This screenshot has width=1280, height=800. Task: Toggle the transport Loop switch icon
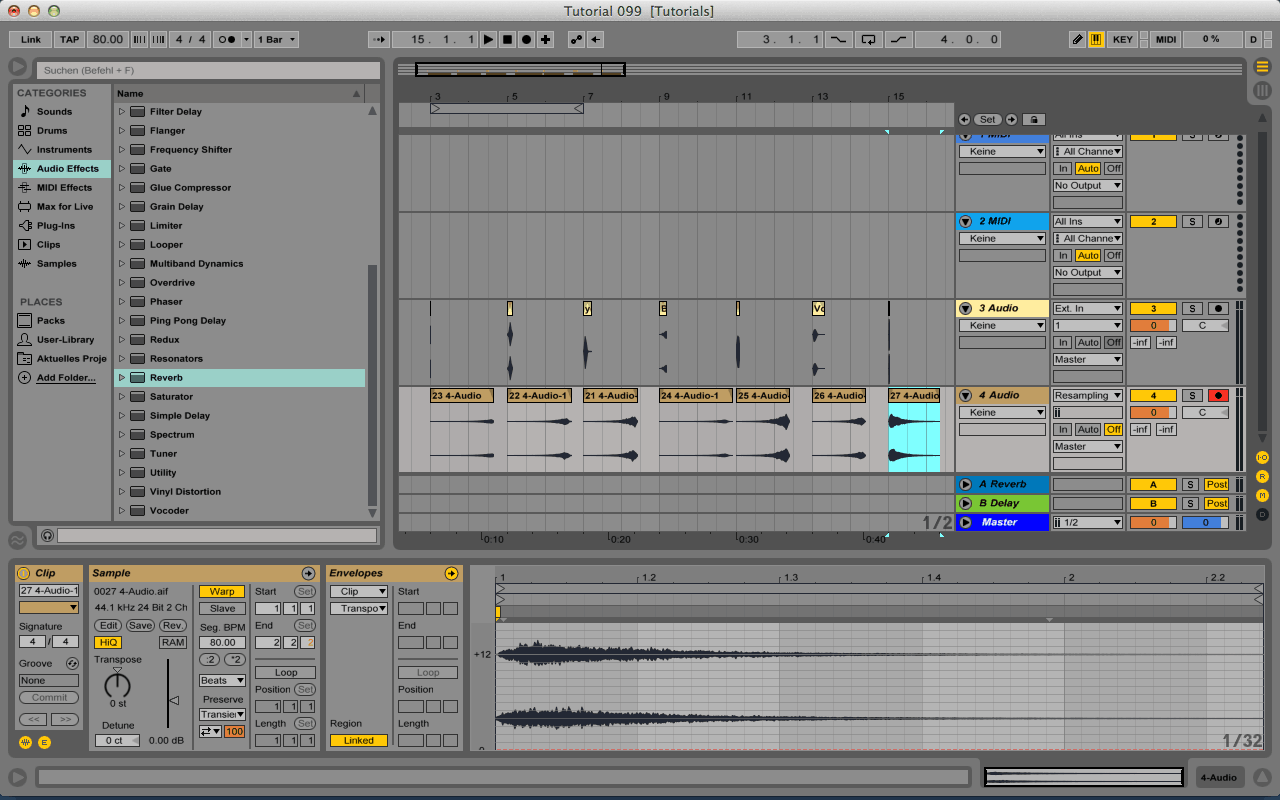(868, 40)
